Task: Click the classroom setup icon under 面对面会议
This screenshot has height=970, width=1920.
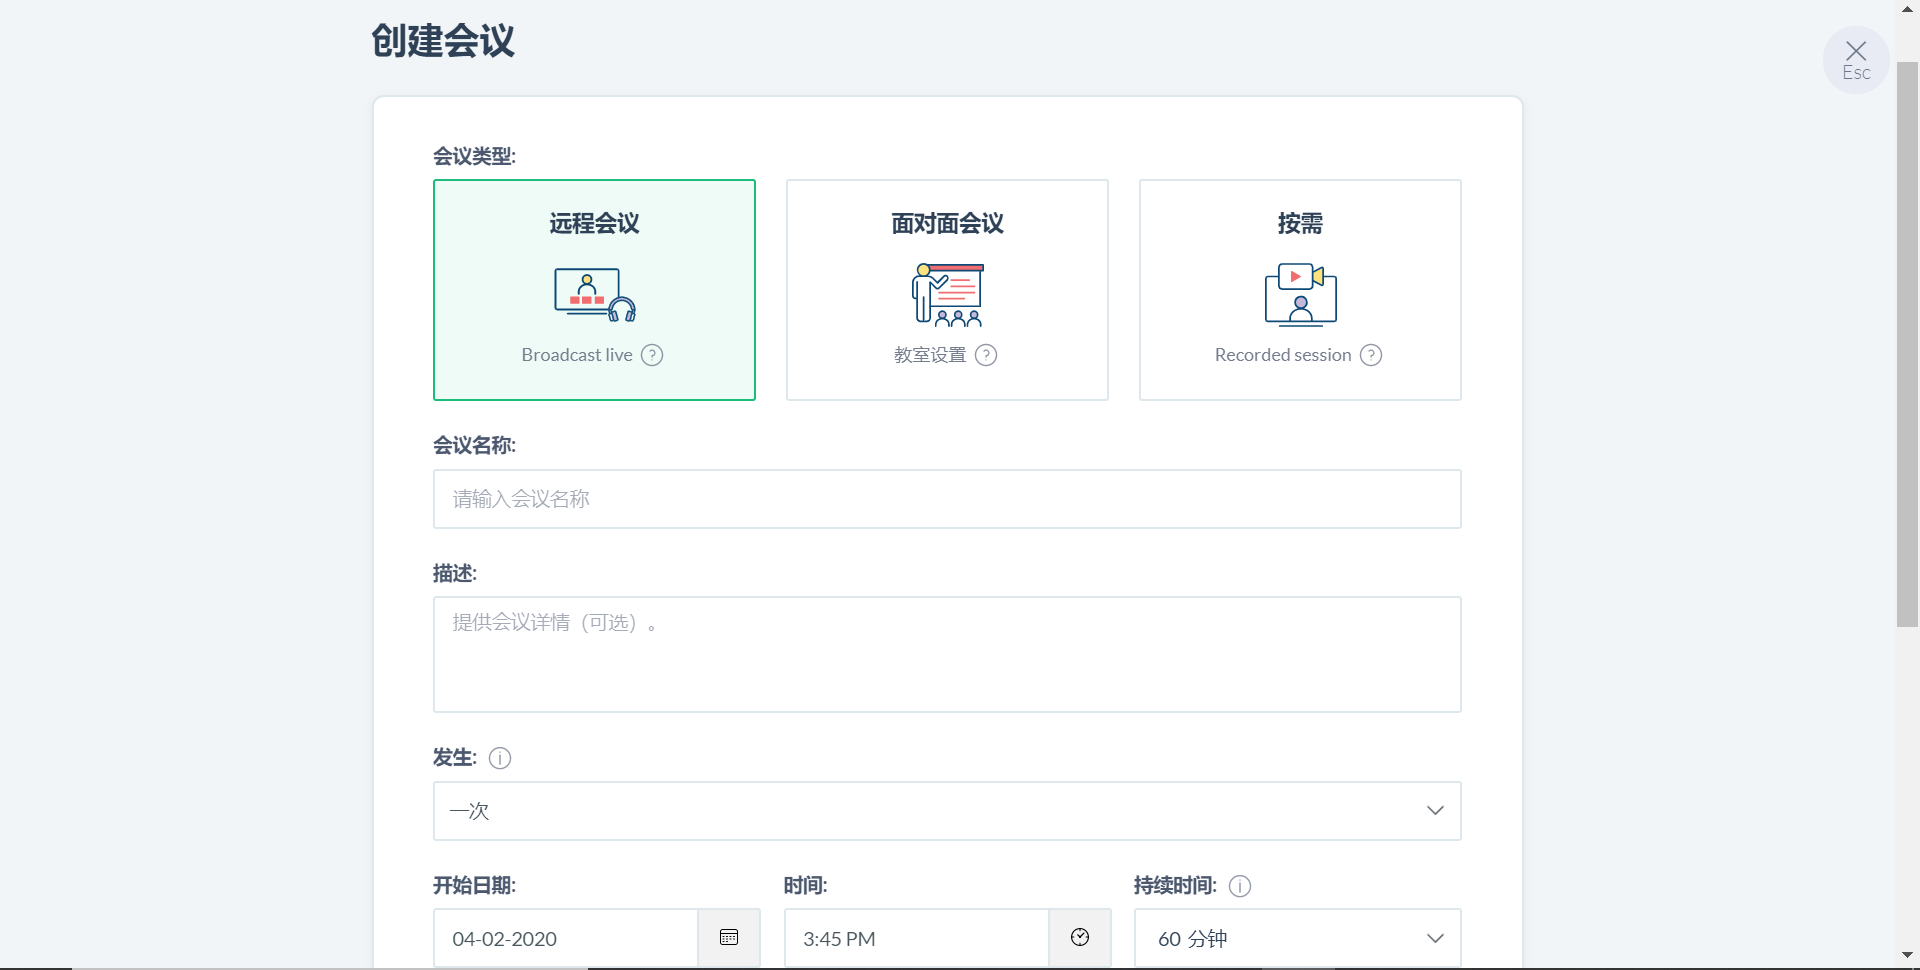Action: coord(946,293)
